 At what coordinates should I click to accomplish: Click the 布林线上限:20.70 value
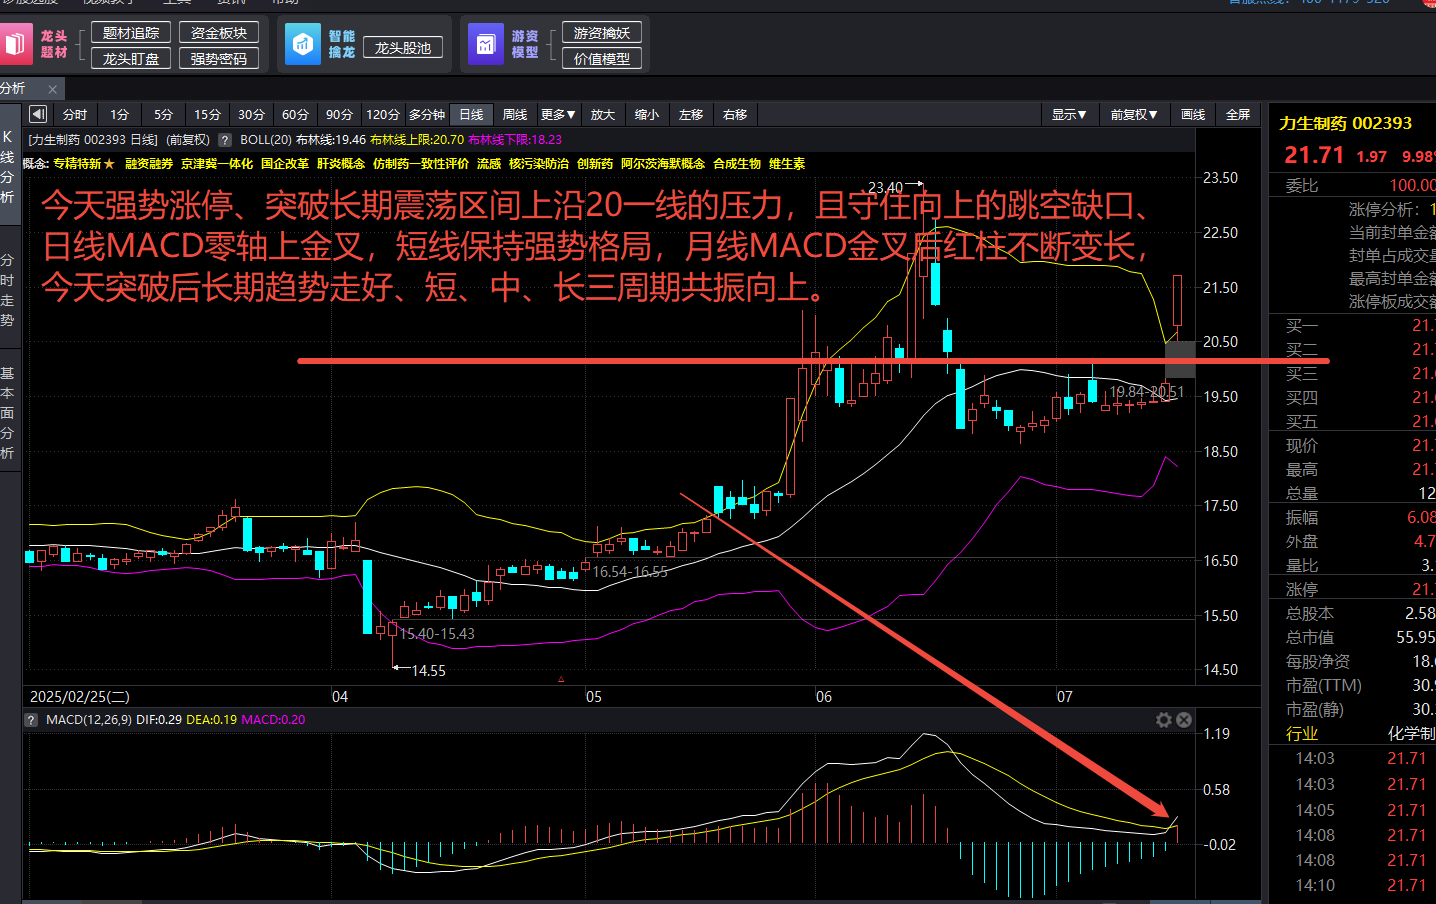point(416,140)
